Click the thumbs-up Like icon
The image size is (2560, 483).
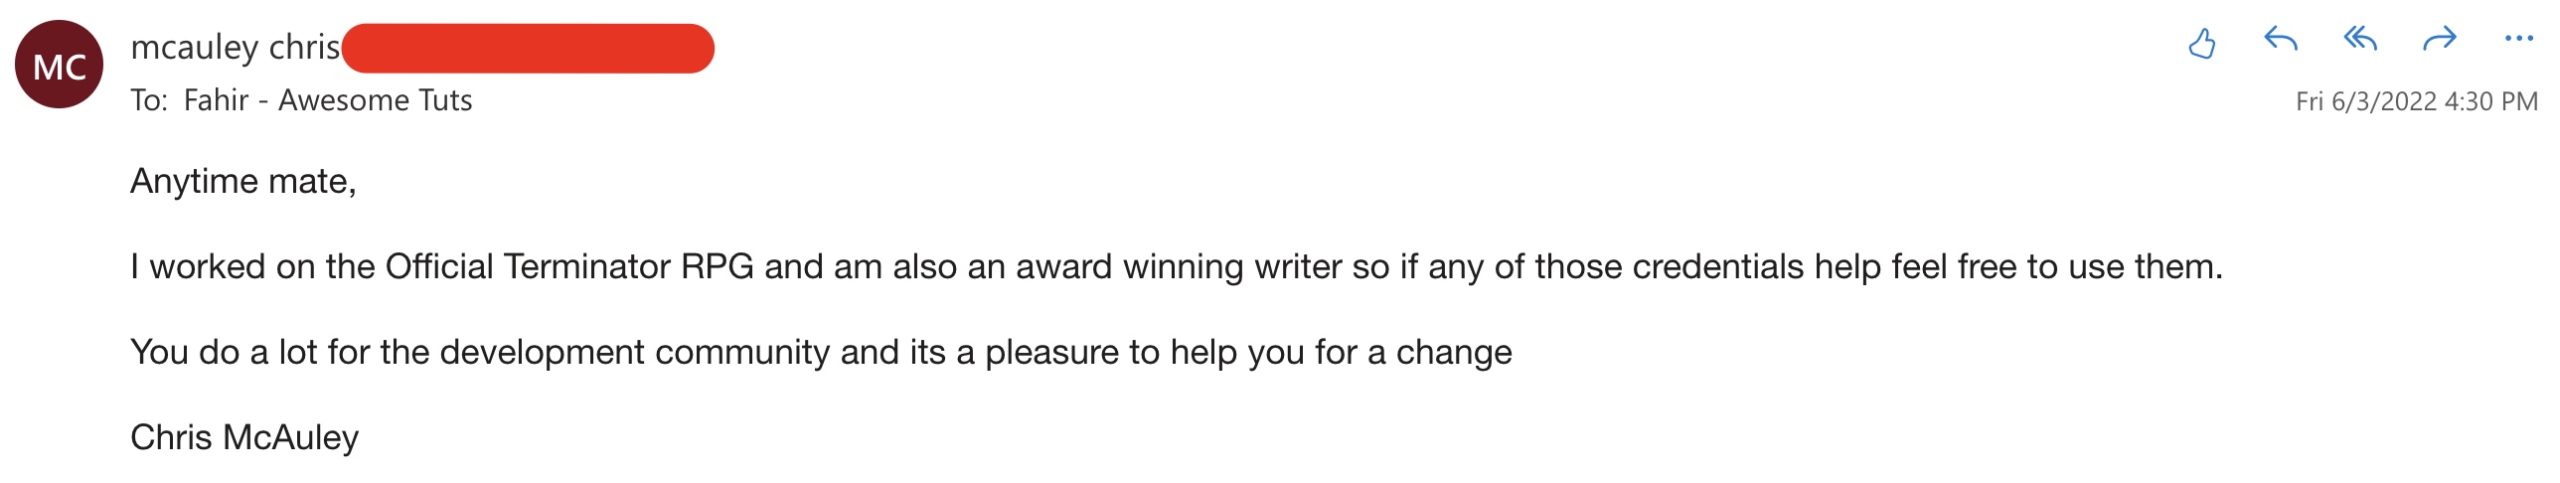[2201, 43]
